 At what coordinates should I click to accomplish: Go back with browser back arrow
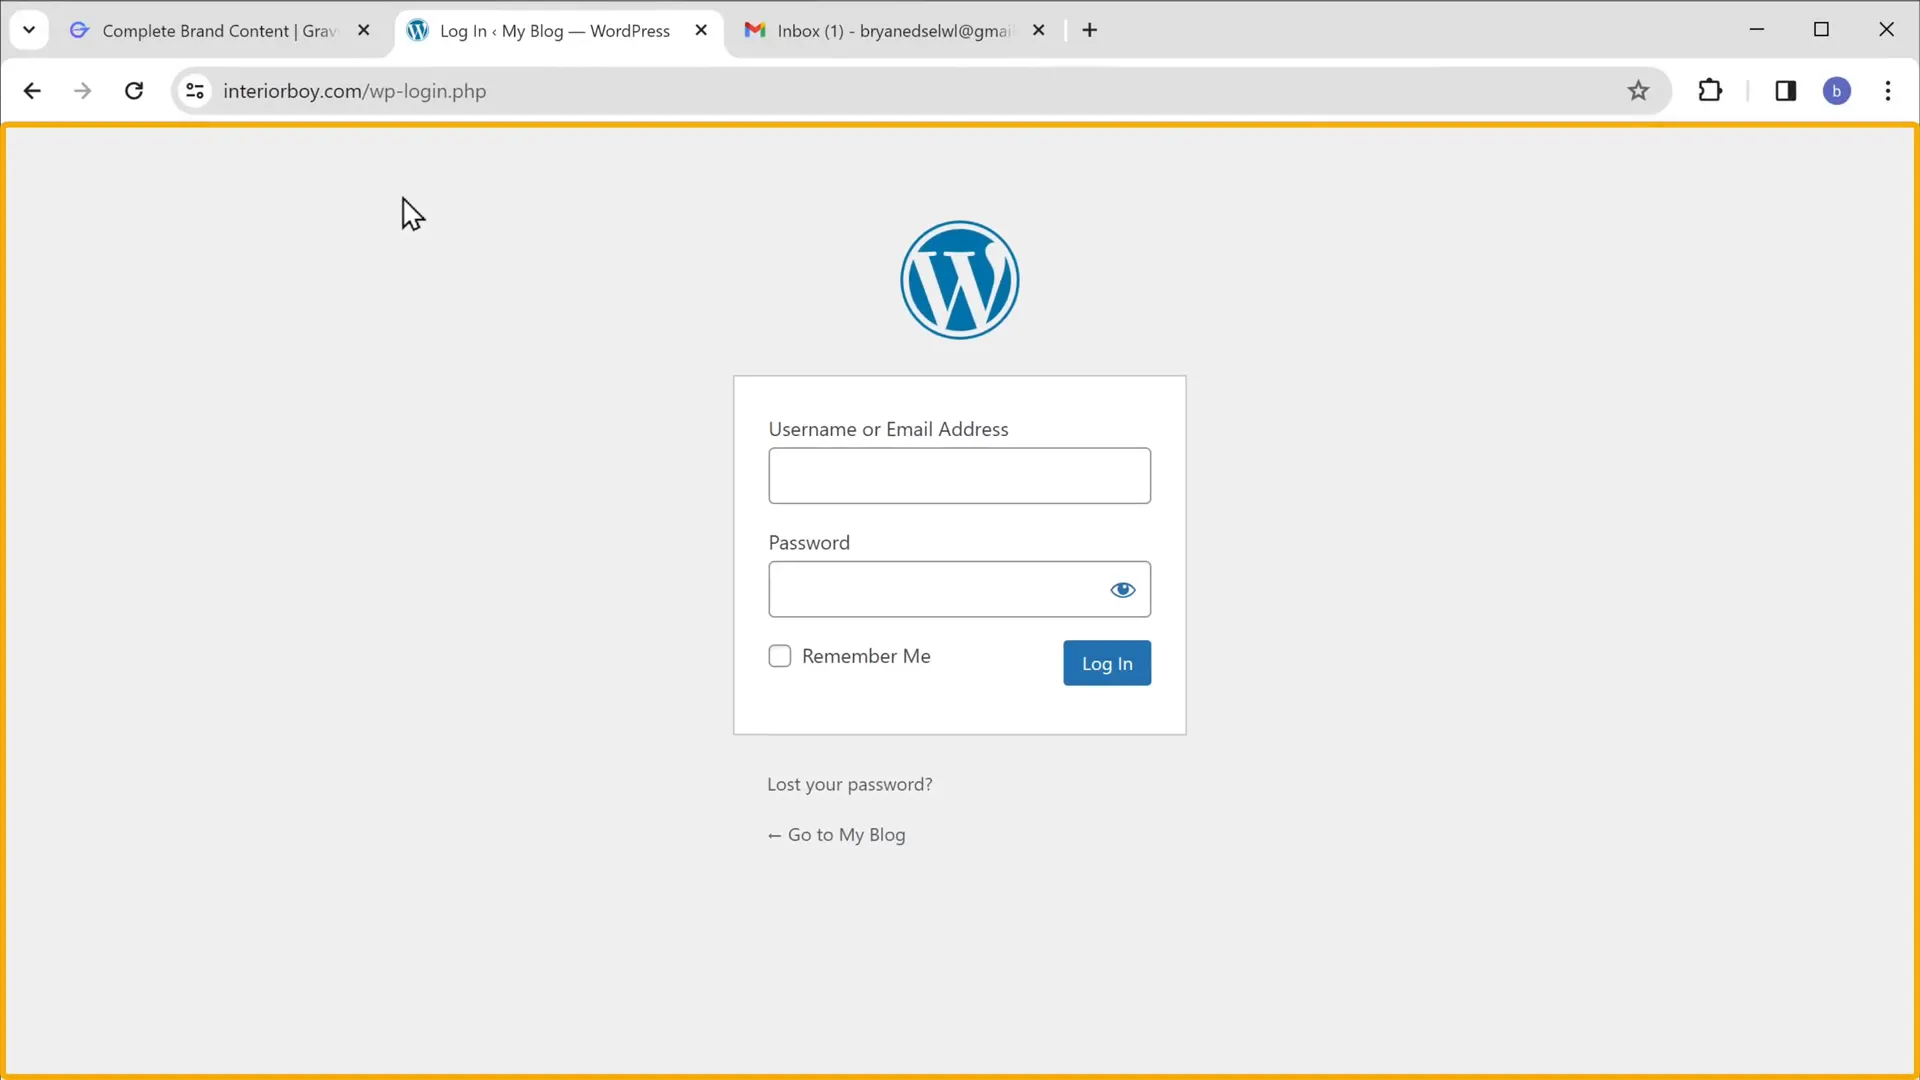click(32, 91)
